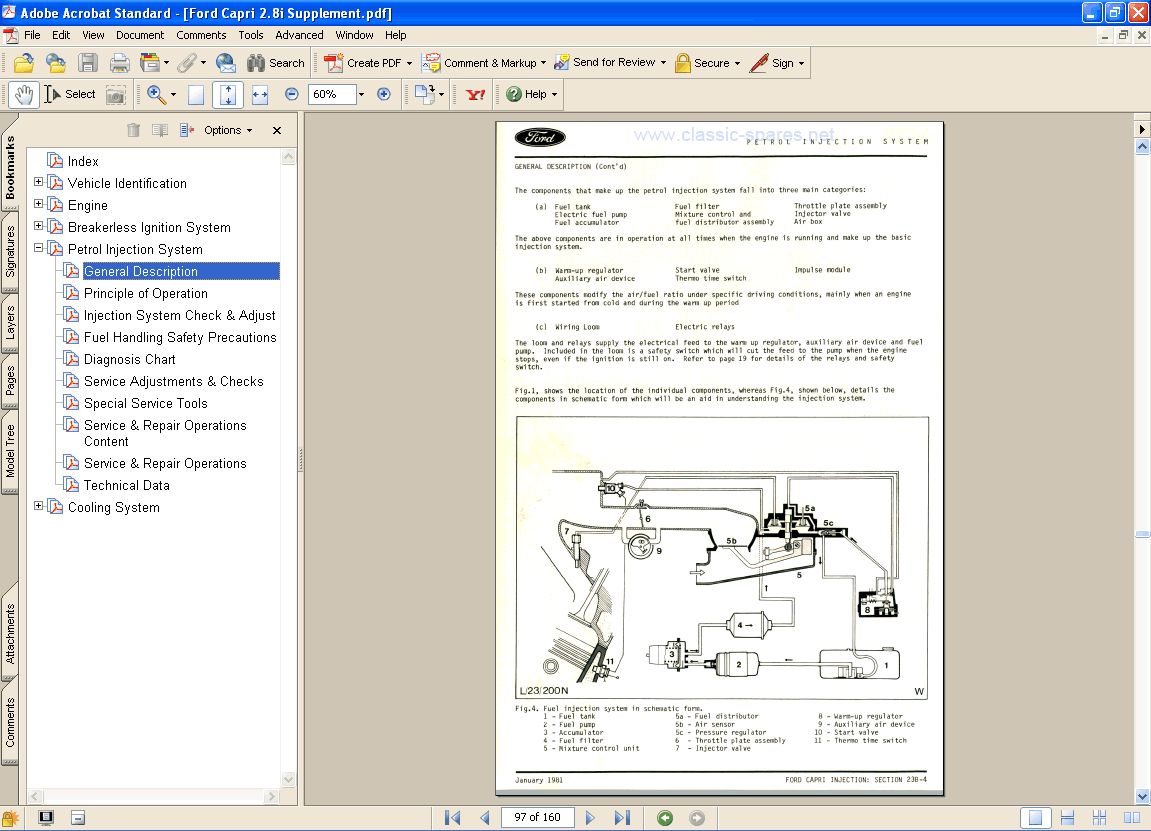Open the Document menu
The height and width of the screenshot is (831, 1151).
tap(139, 35)
